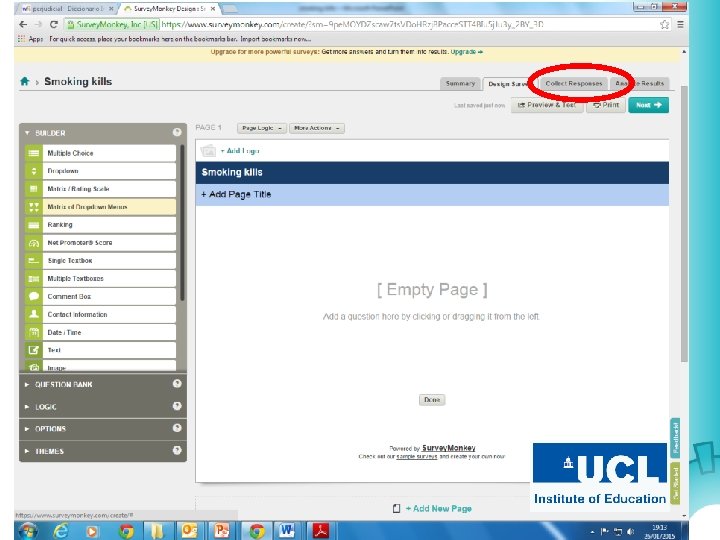
Task: Open the SurveyMonkey home icon
Action: point(25,81)
